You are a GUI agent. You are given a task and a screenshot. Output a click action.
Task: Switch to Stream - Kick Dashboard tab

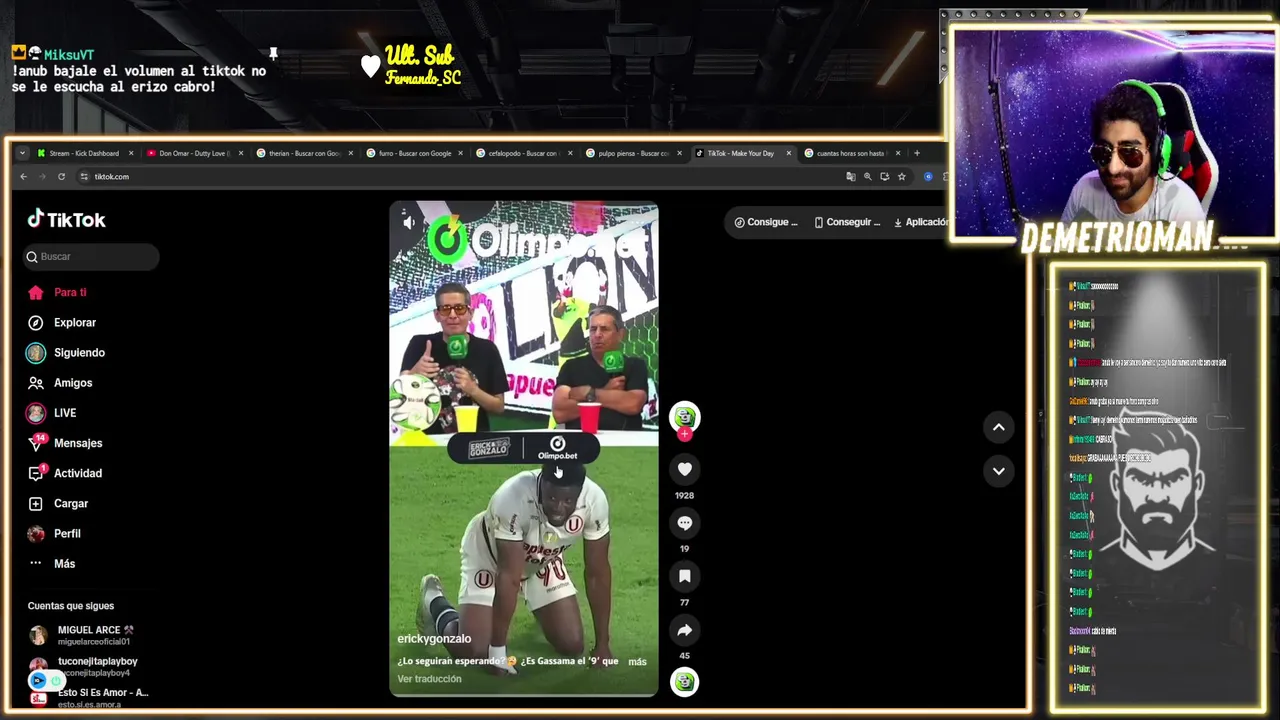click(83, 153)
